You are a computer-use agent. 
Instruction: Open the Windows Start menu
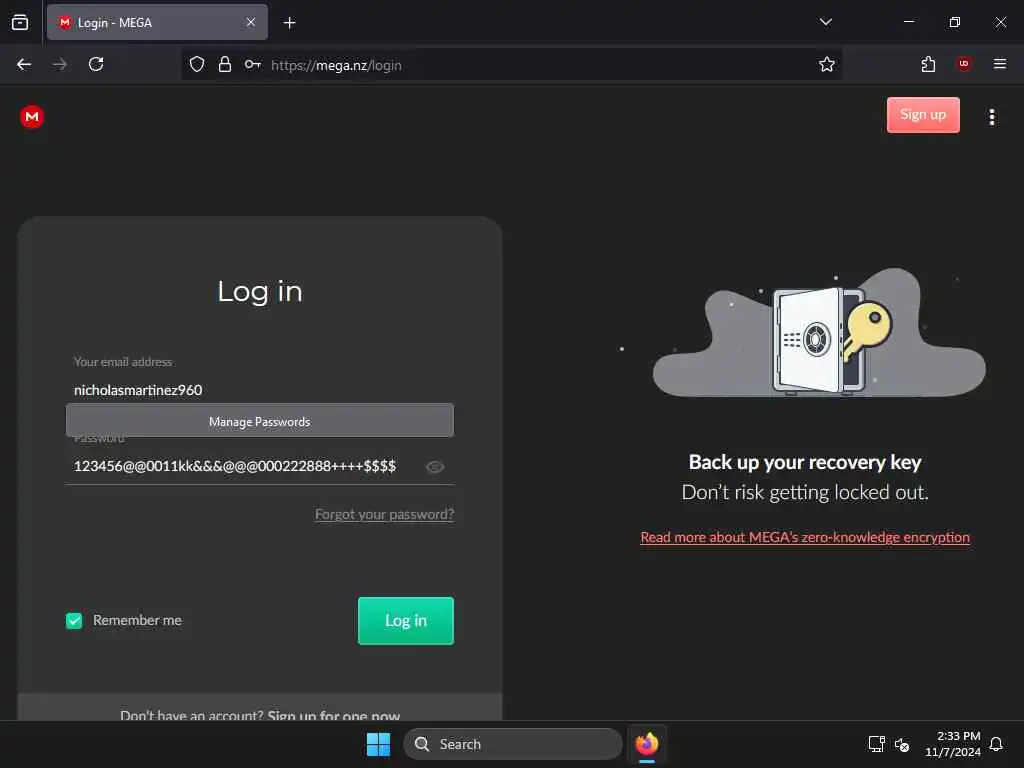click(x=378, y=744)
